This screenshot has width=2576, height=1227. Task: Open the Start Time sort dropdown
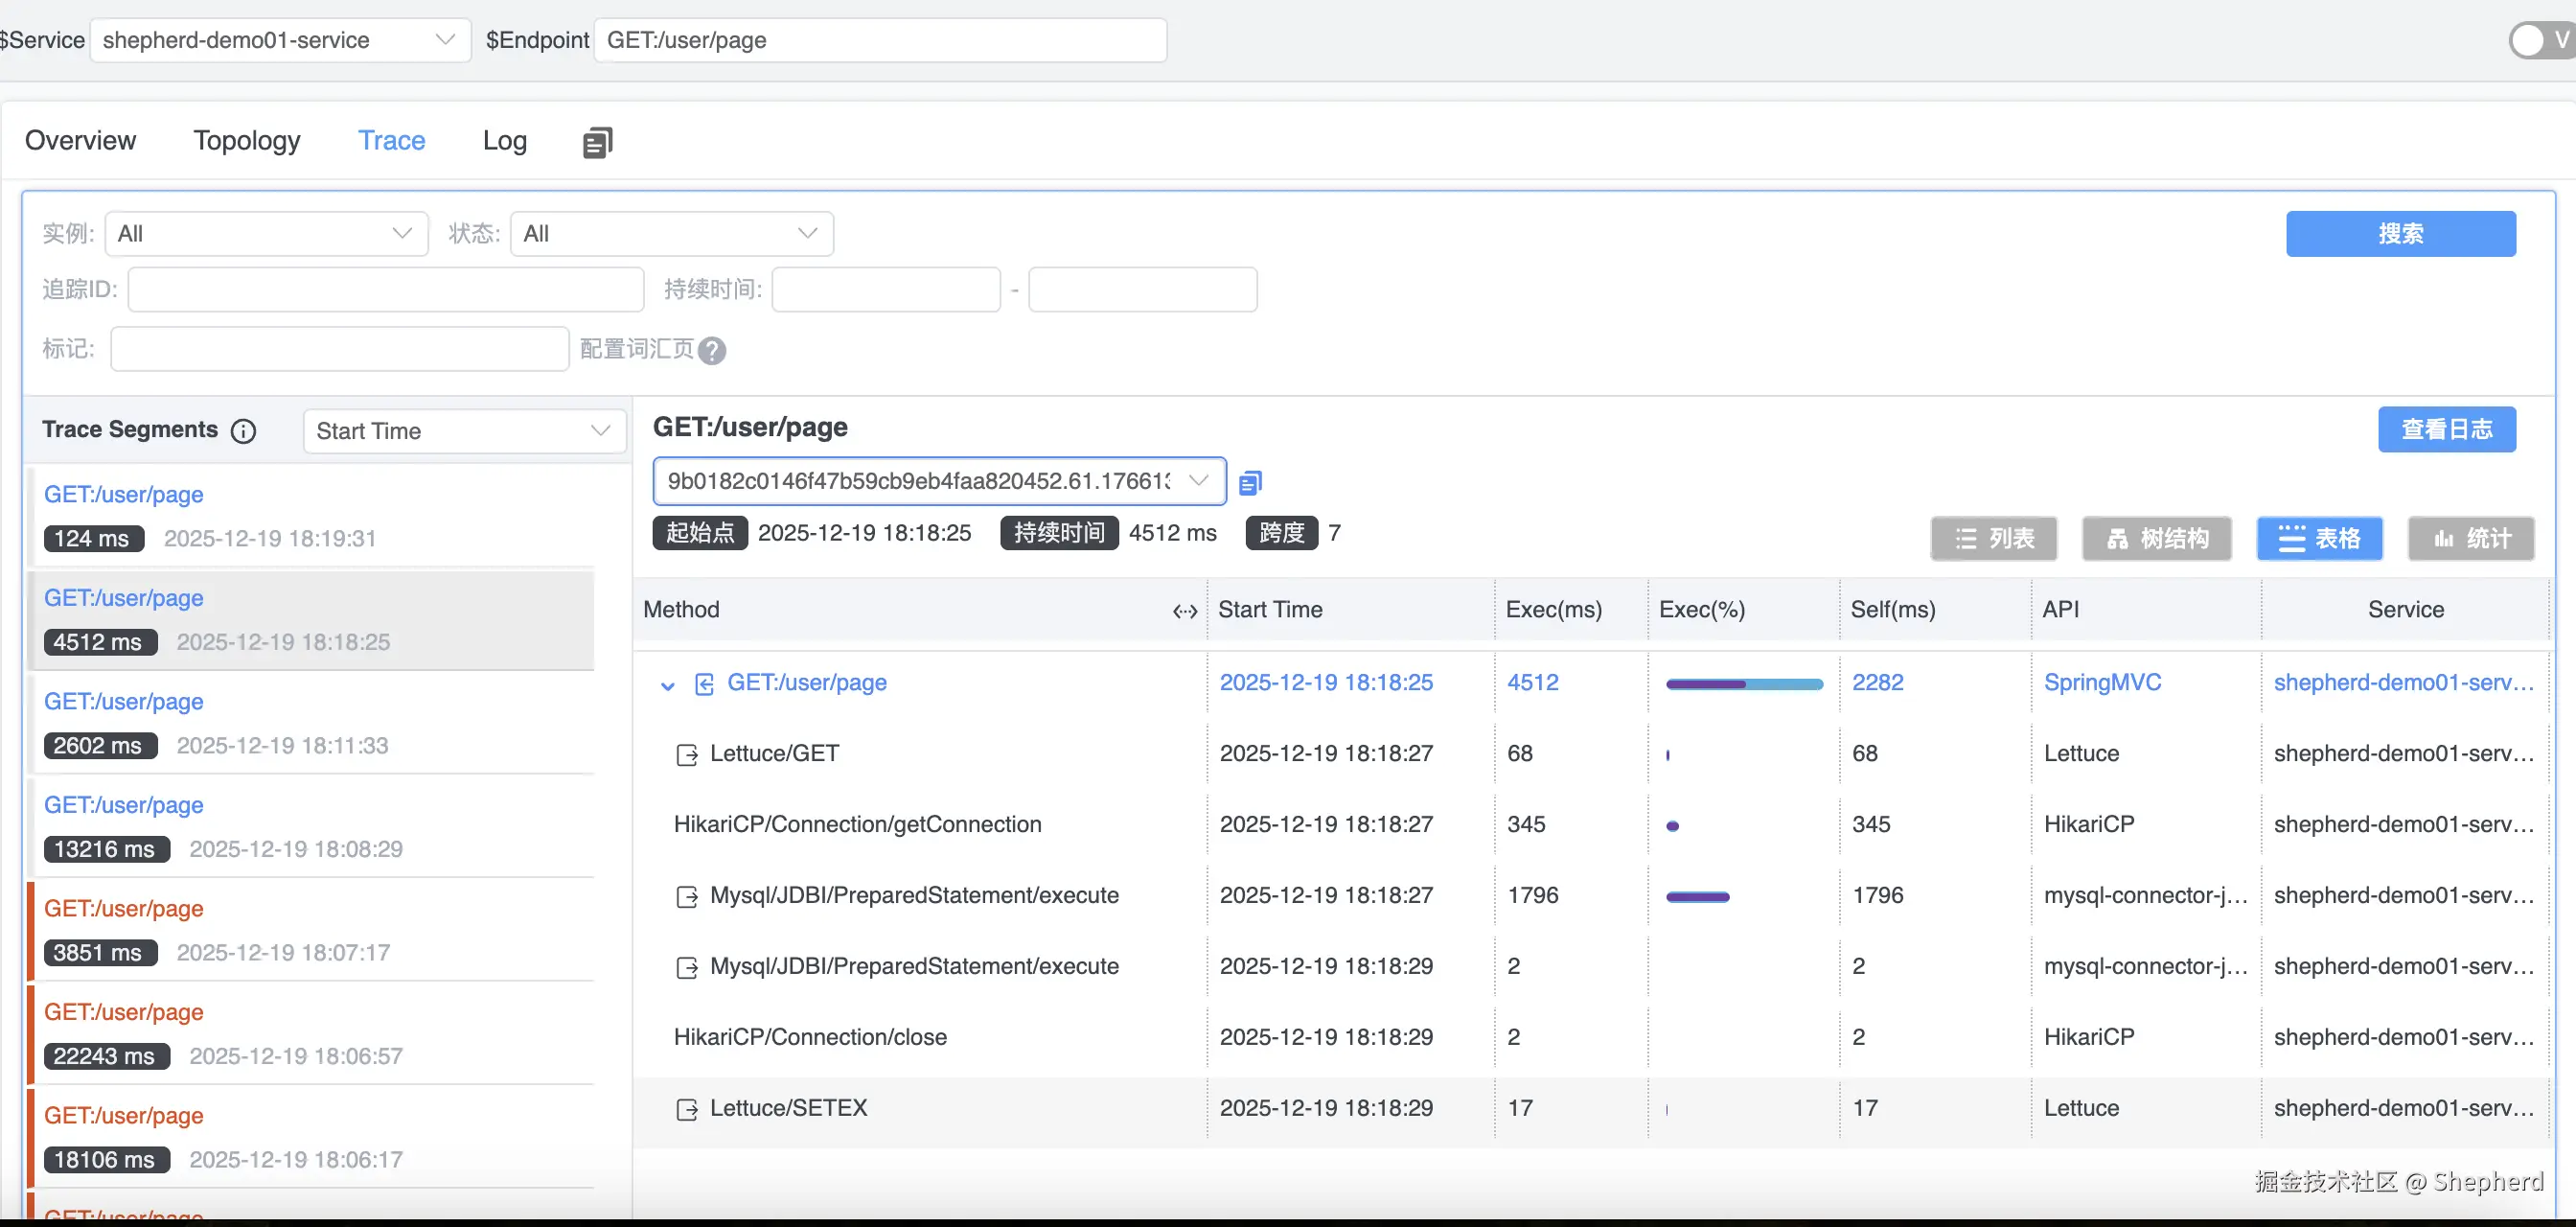[464, 431]
